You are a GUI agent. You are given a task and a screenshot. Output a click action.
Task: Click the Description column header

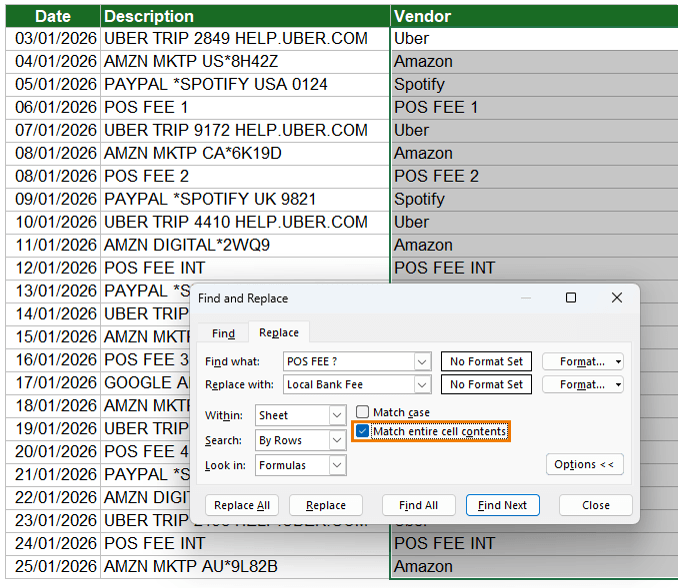[245, 16]
